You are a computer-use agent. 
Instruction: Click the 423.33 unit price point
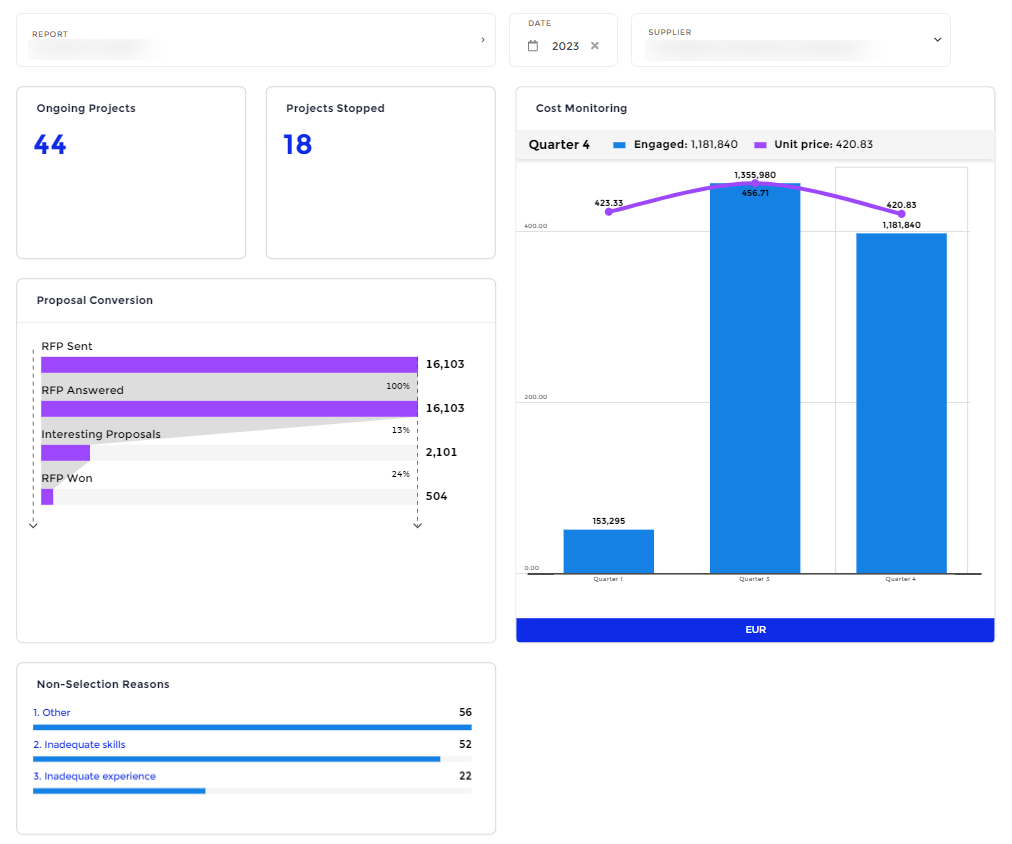coord(608,212)
